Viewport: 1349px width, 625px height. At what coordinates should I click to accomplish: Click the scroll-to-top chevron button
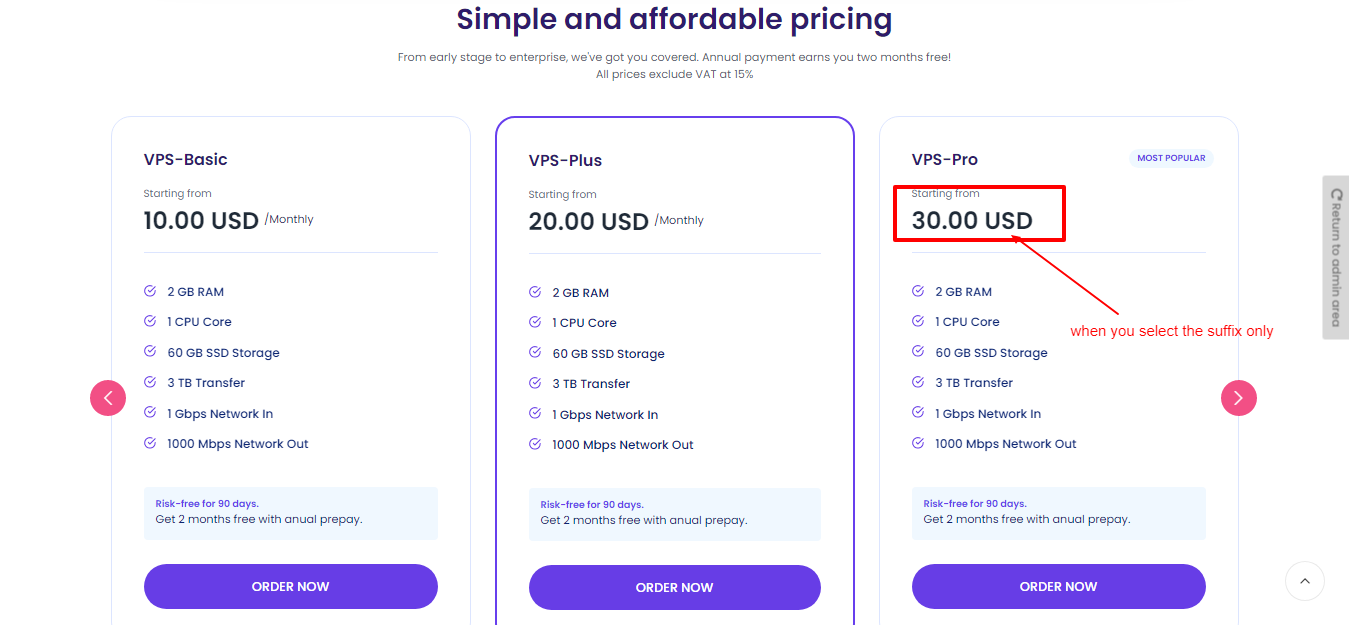coord(1304,581)
